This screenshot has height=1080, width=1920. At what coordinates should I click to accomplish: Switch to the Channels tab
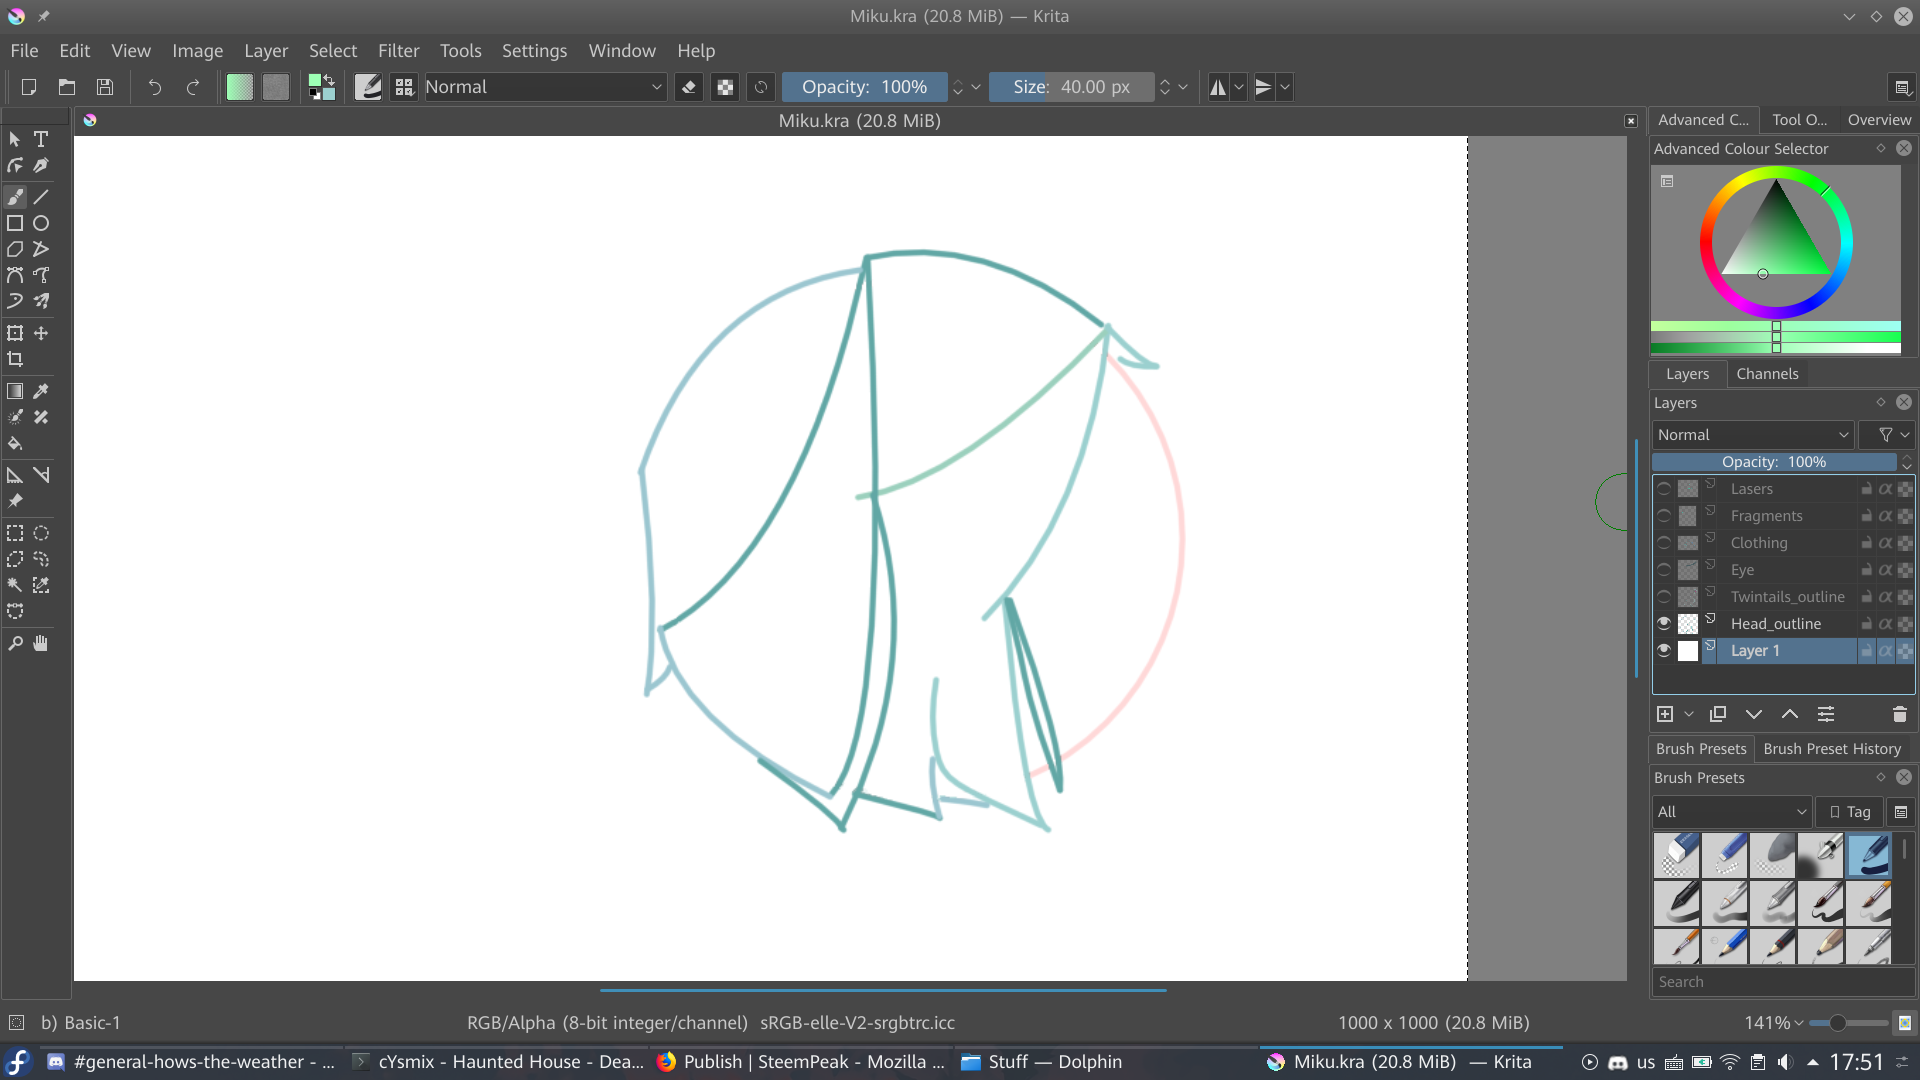1767,374
